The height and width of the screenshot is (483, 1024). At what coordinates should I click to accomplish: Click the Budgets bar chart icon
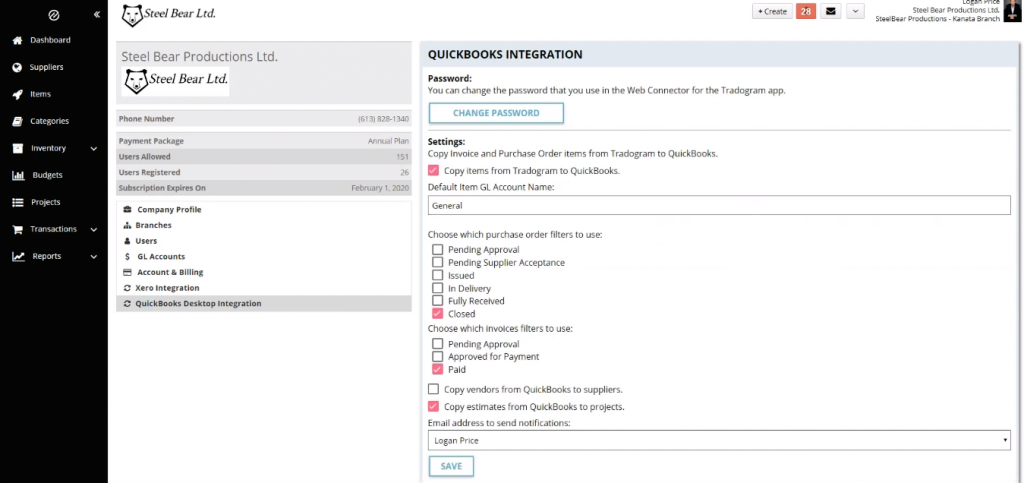18,176
